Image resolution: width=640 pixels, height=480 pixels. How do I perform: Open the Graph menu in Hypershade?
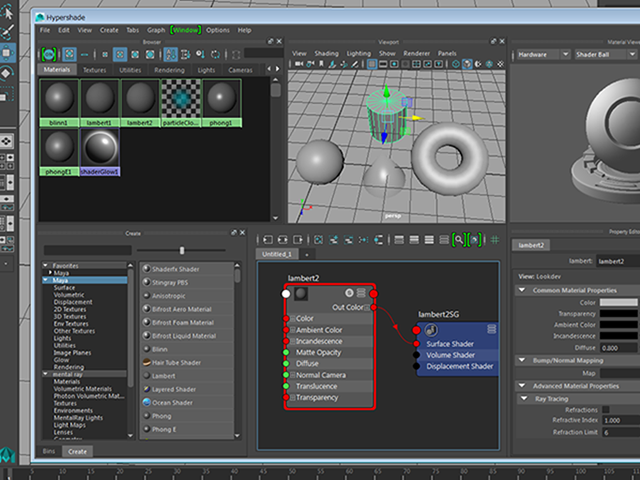pyautogui.click(x=156, y=30)
